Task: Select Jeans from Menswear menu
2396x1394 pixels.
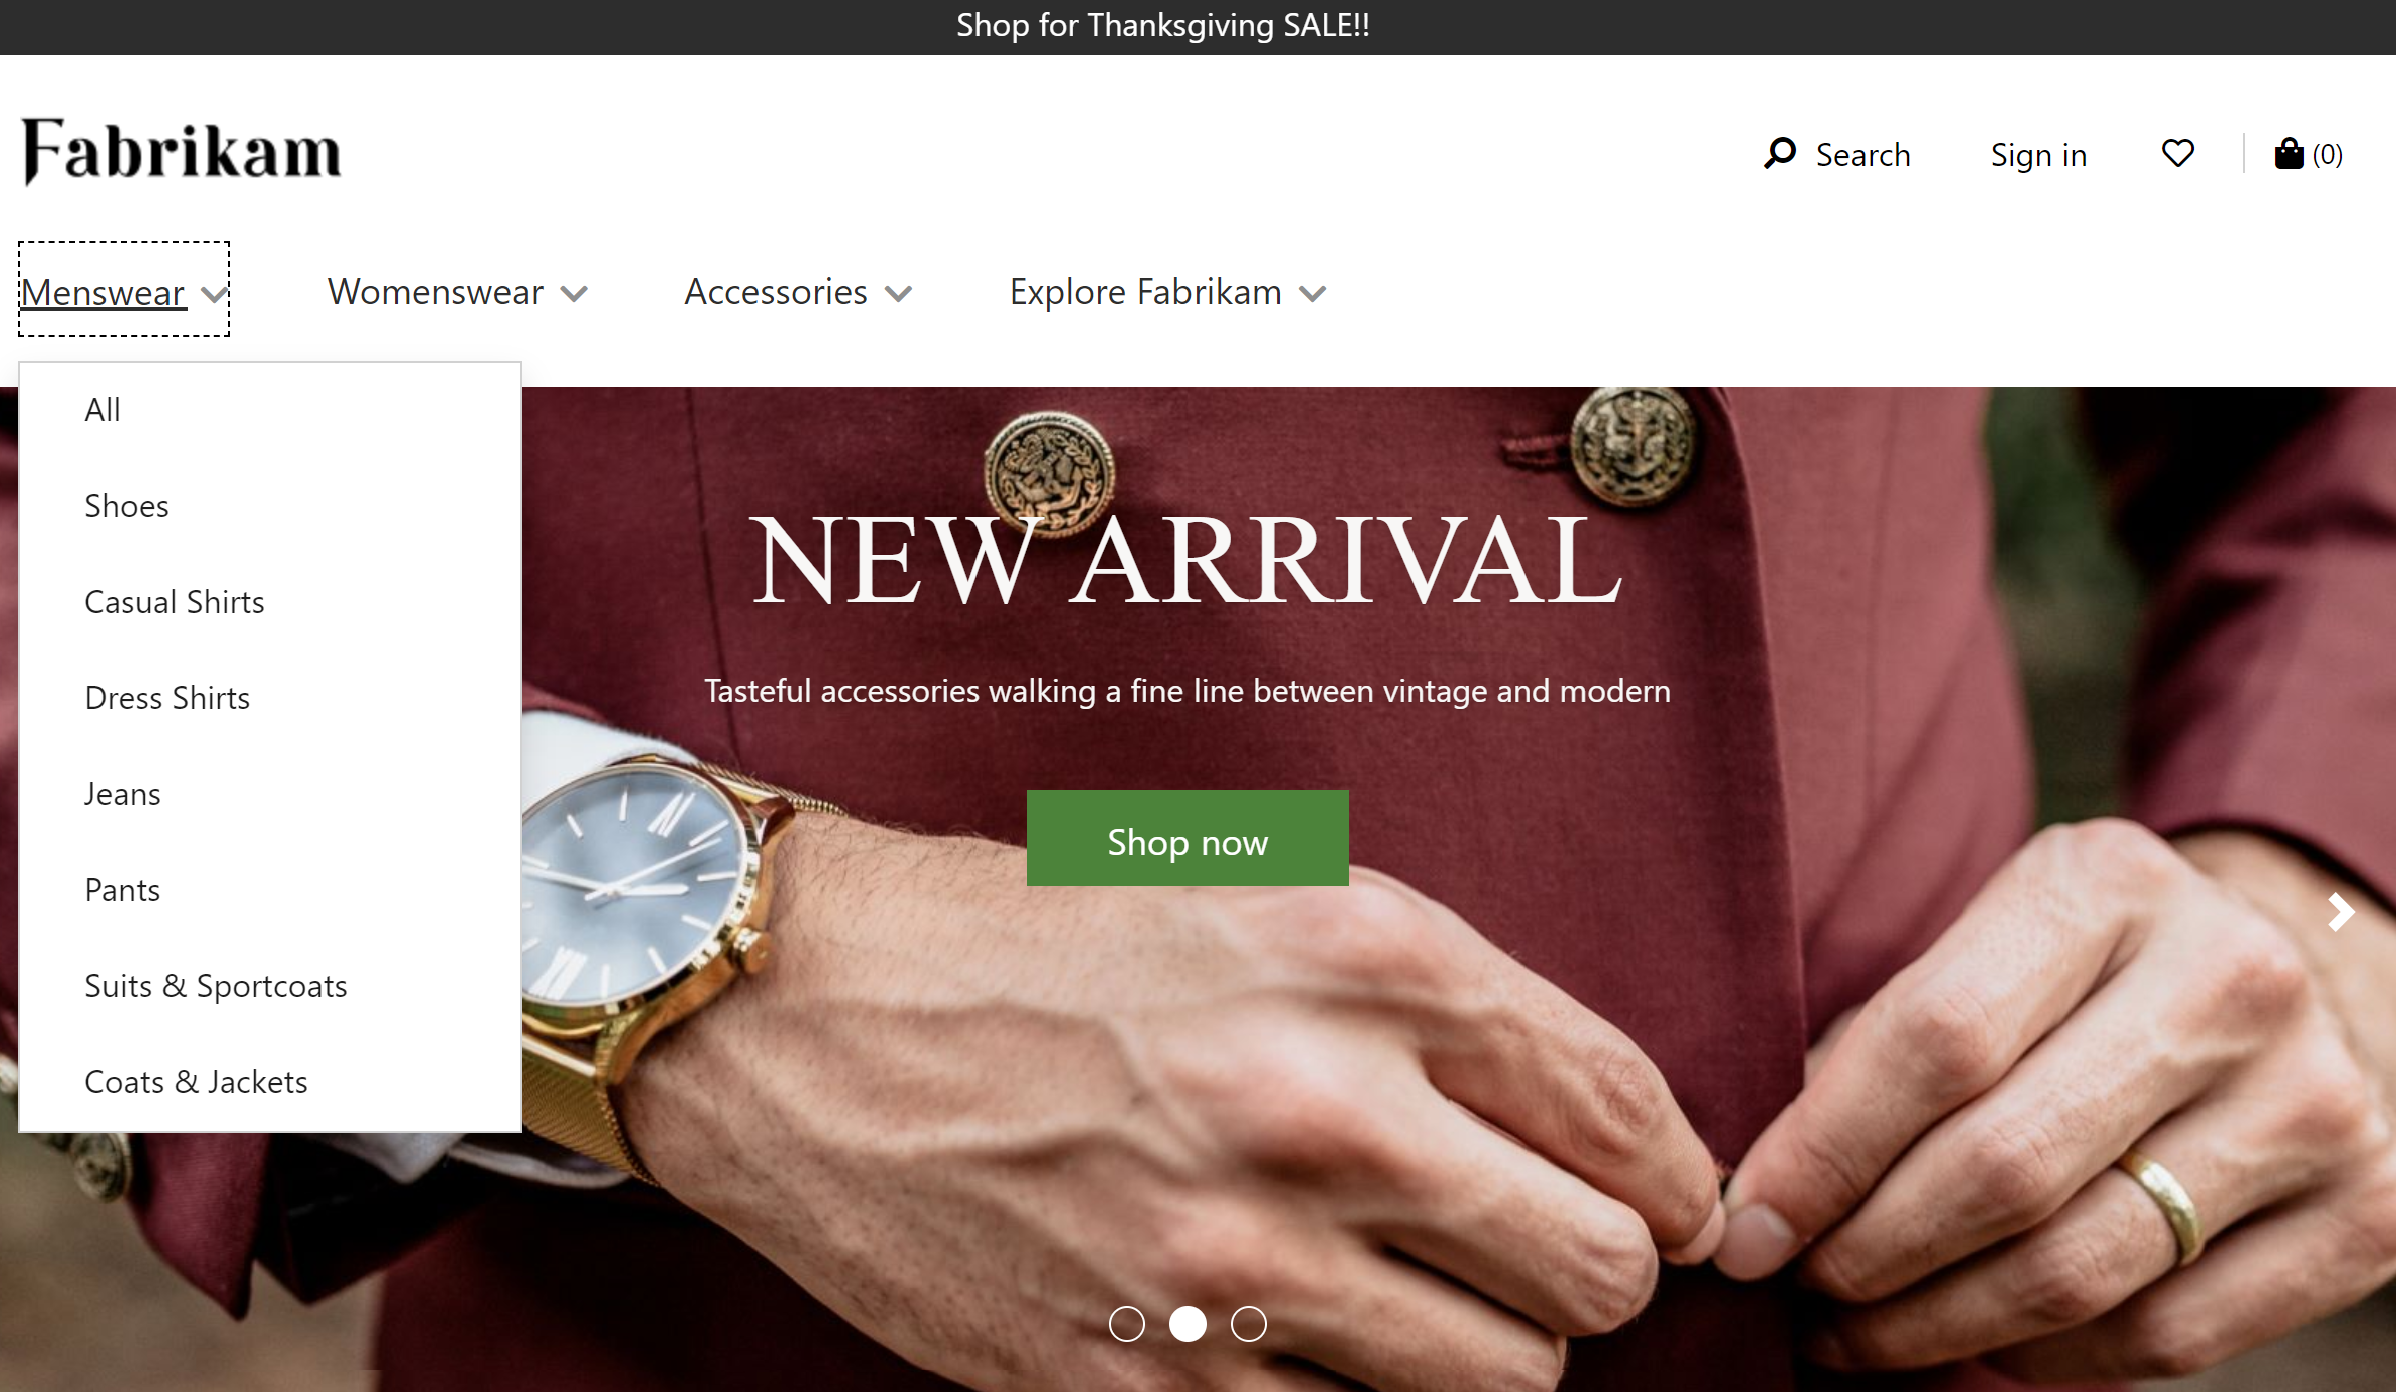Action: coord(121,792)
